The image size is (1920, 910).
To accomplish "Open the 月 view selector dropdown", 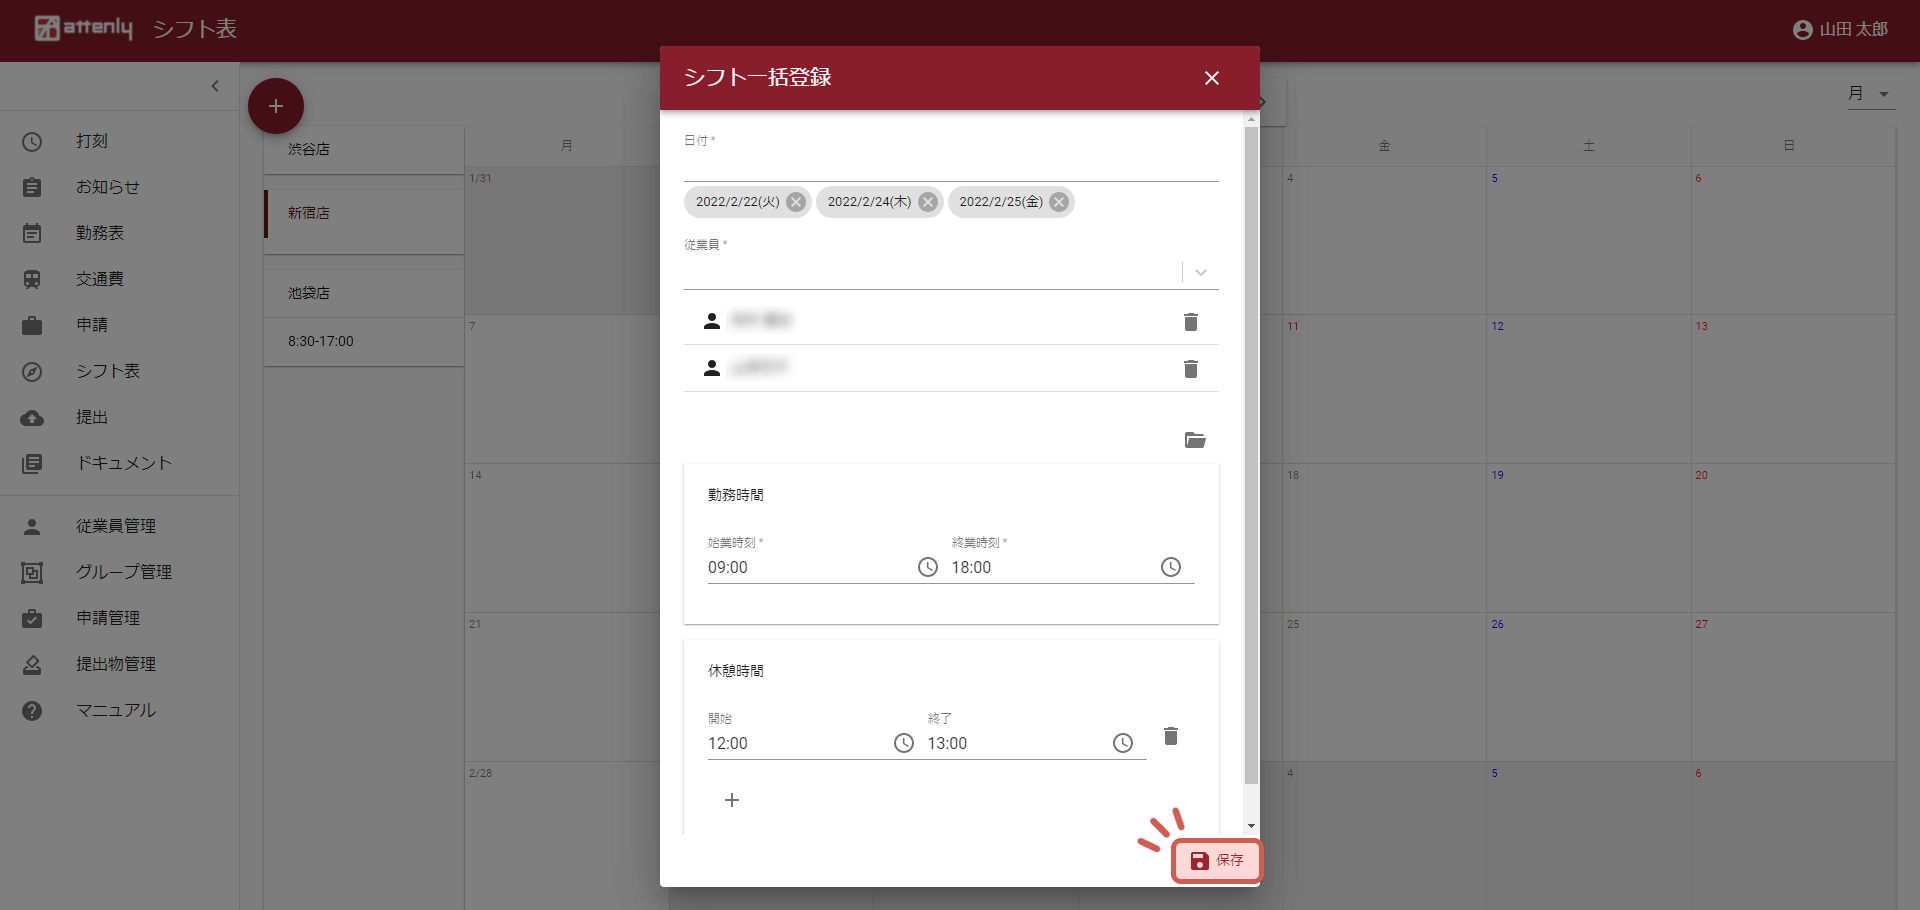I will click(1870, 94).
